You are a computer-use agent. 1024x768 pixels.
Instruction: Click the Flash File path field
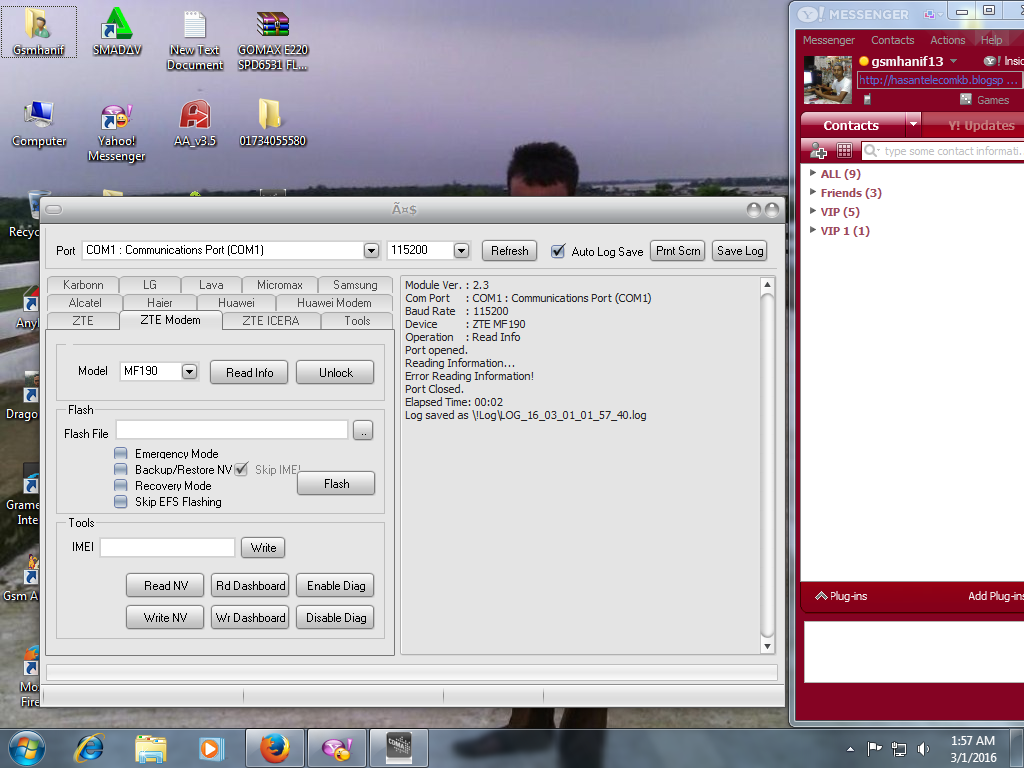(232, 430)
